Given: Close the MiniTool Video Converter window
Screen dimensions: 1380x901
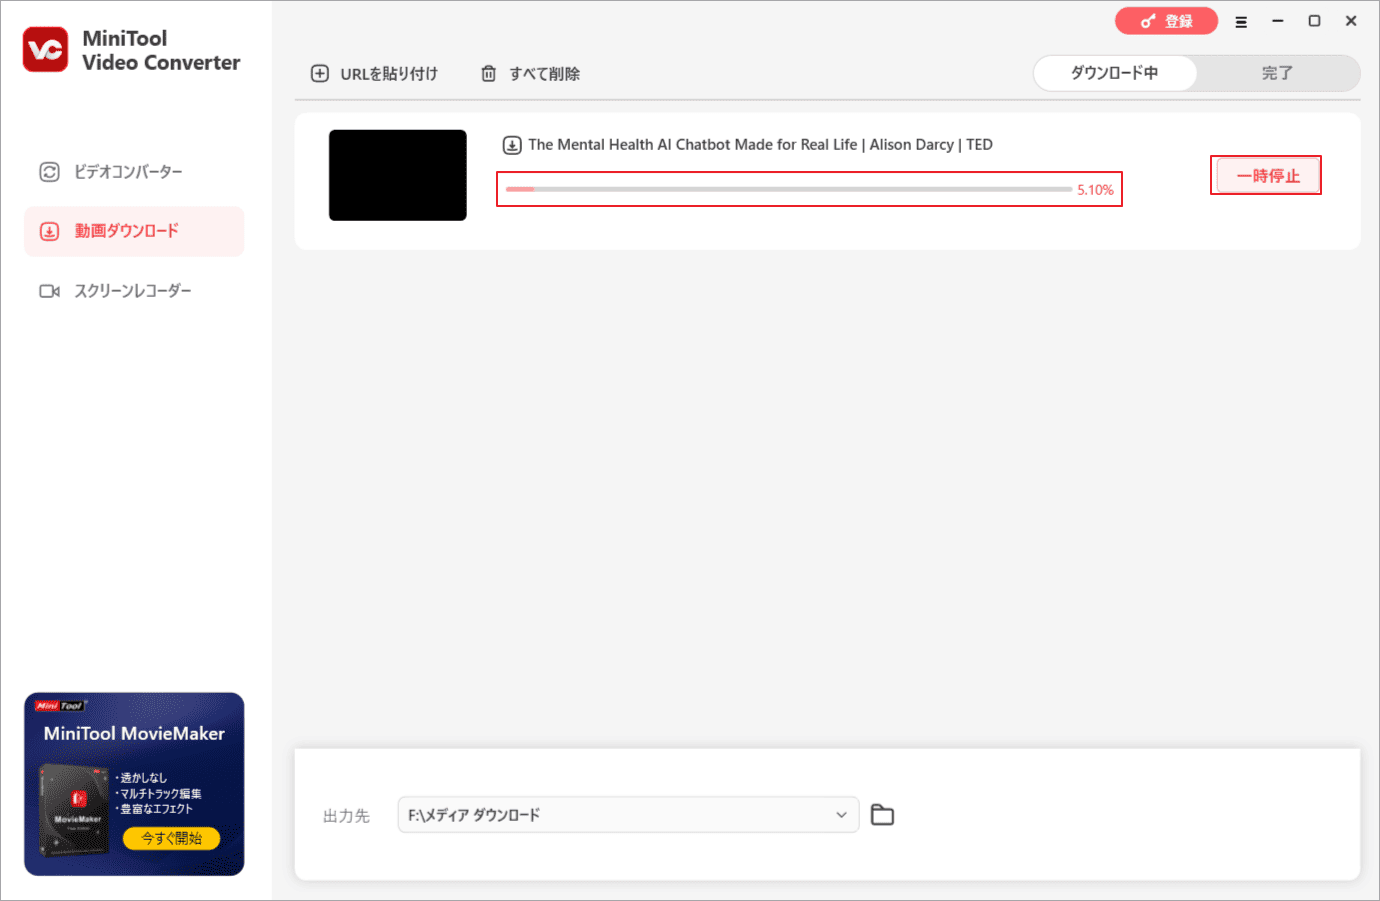Looking at the screenshot, I should pos(1351,21).
